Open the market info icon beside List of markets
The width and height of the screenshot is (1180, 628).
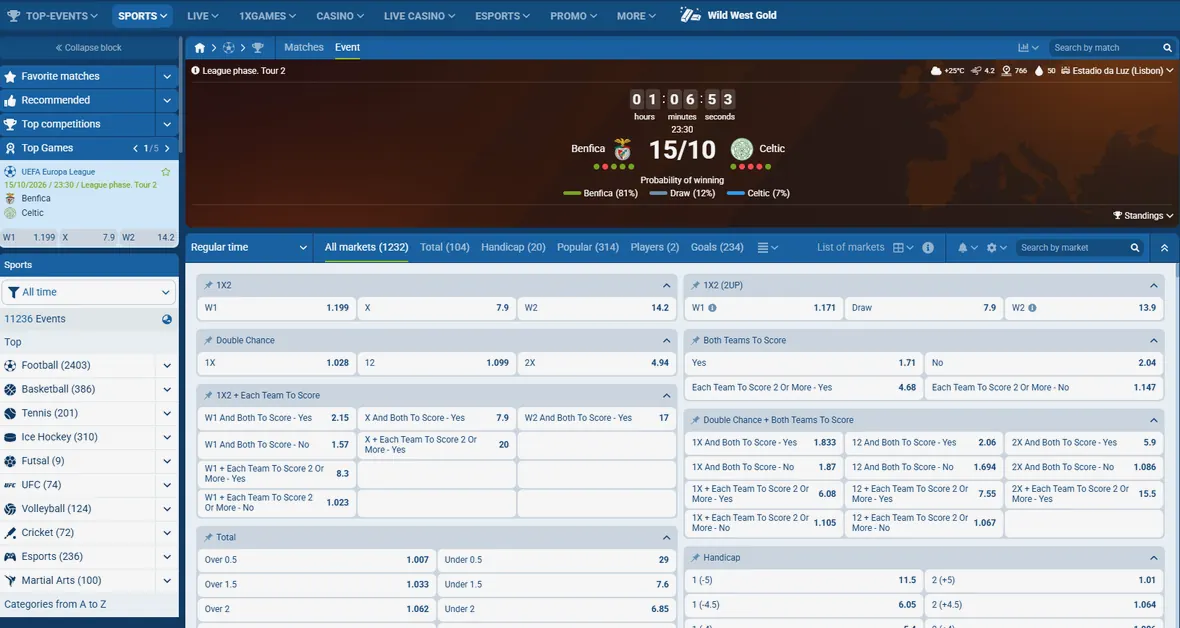click(x=928, y=248)
